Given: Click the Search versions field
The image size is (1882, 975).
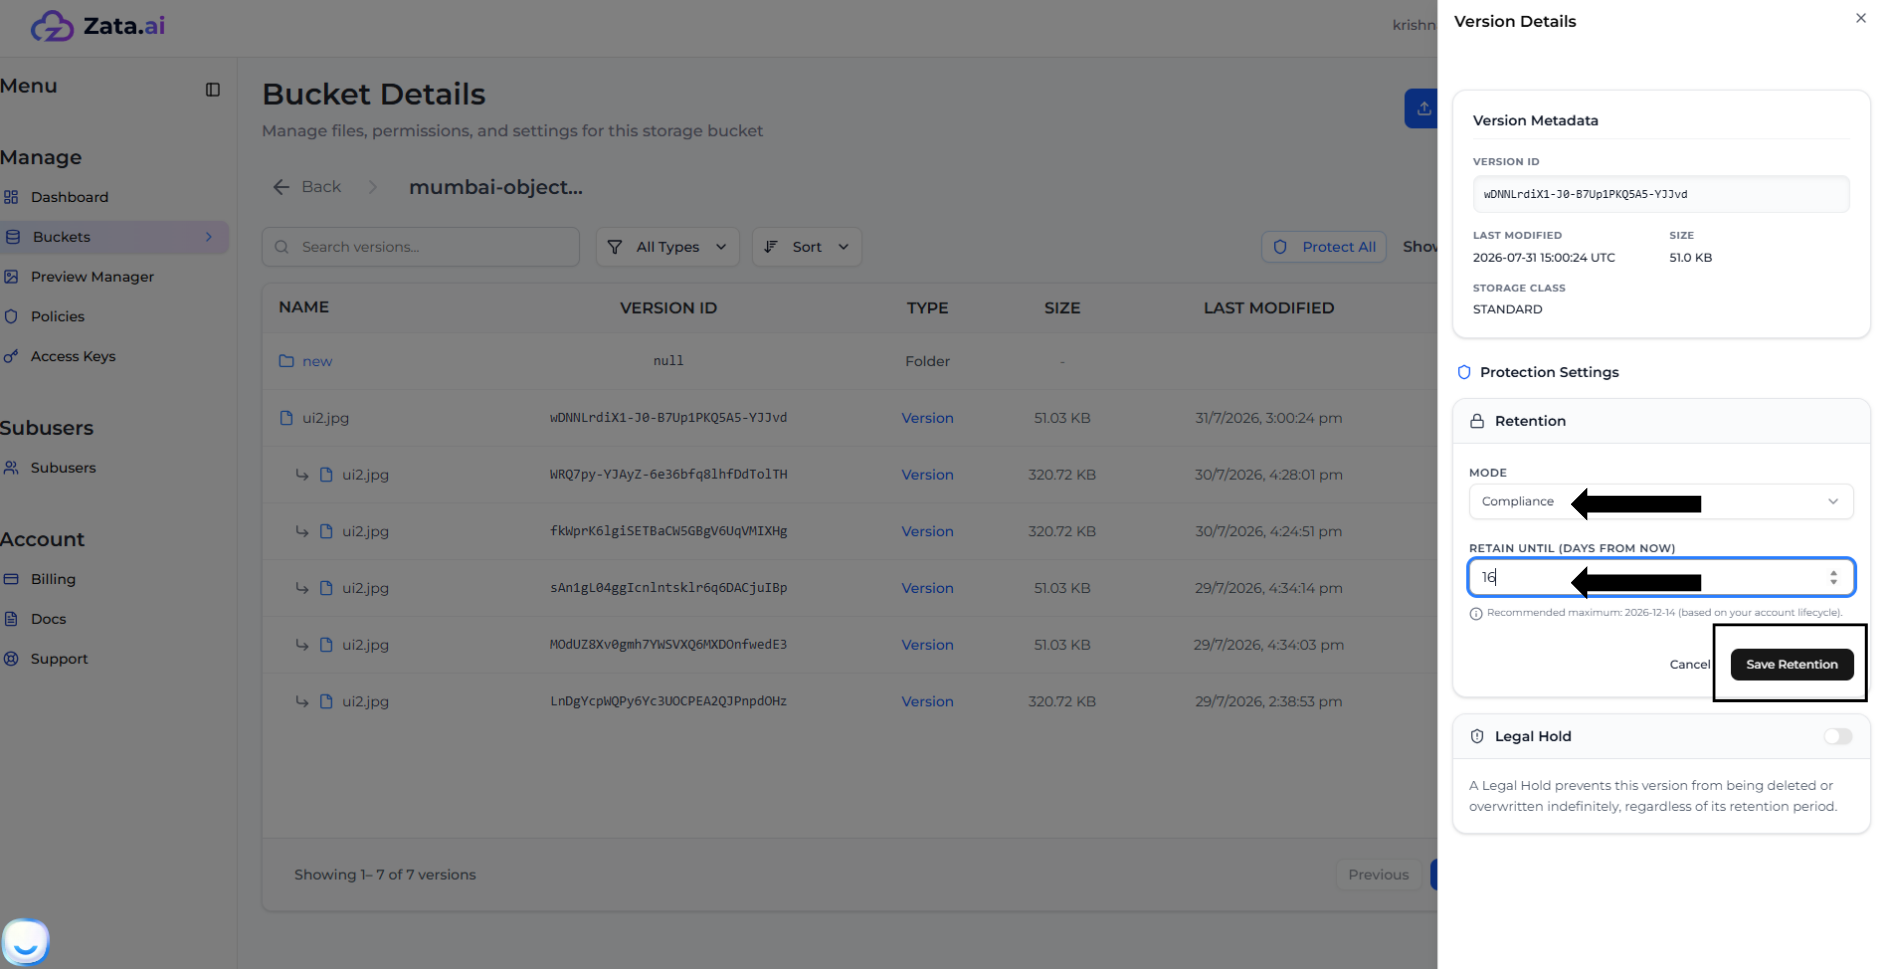Looking at the screenshot, I should click(420, 247).
